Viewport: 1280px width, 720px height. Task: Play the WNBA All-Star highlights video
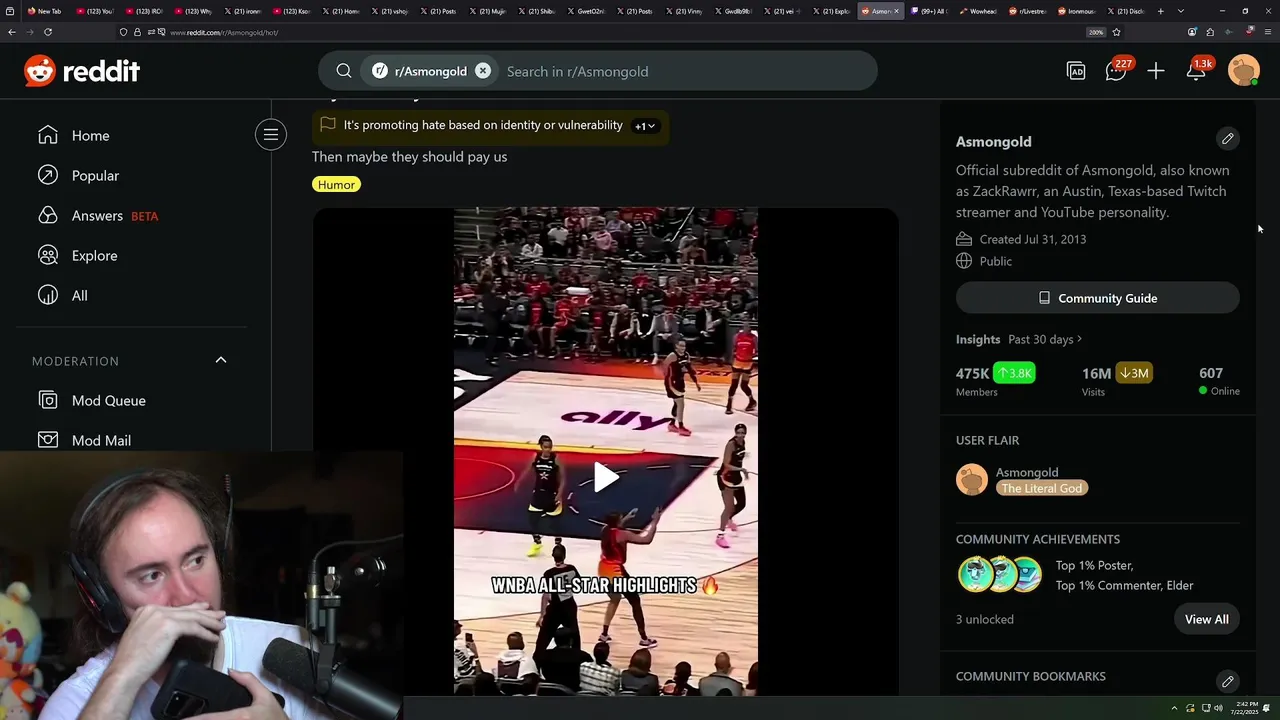pos(606,477)
